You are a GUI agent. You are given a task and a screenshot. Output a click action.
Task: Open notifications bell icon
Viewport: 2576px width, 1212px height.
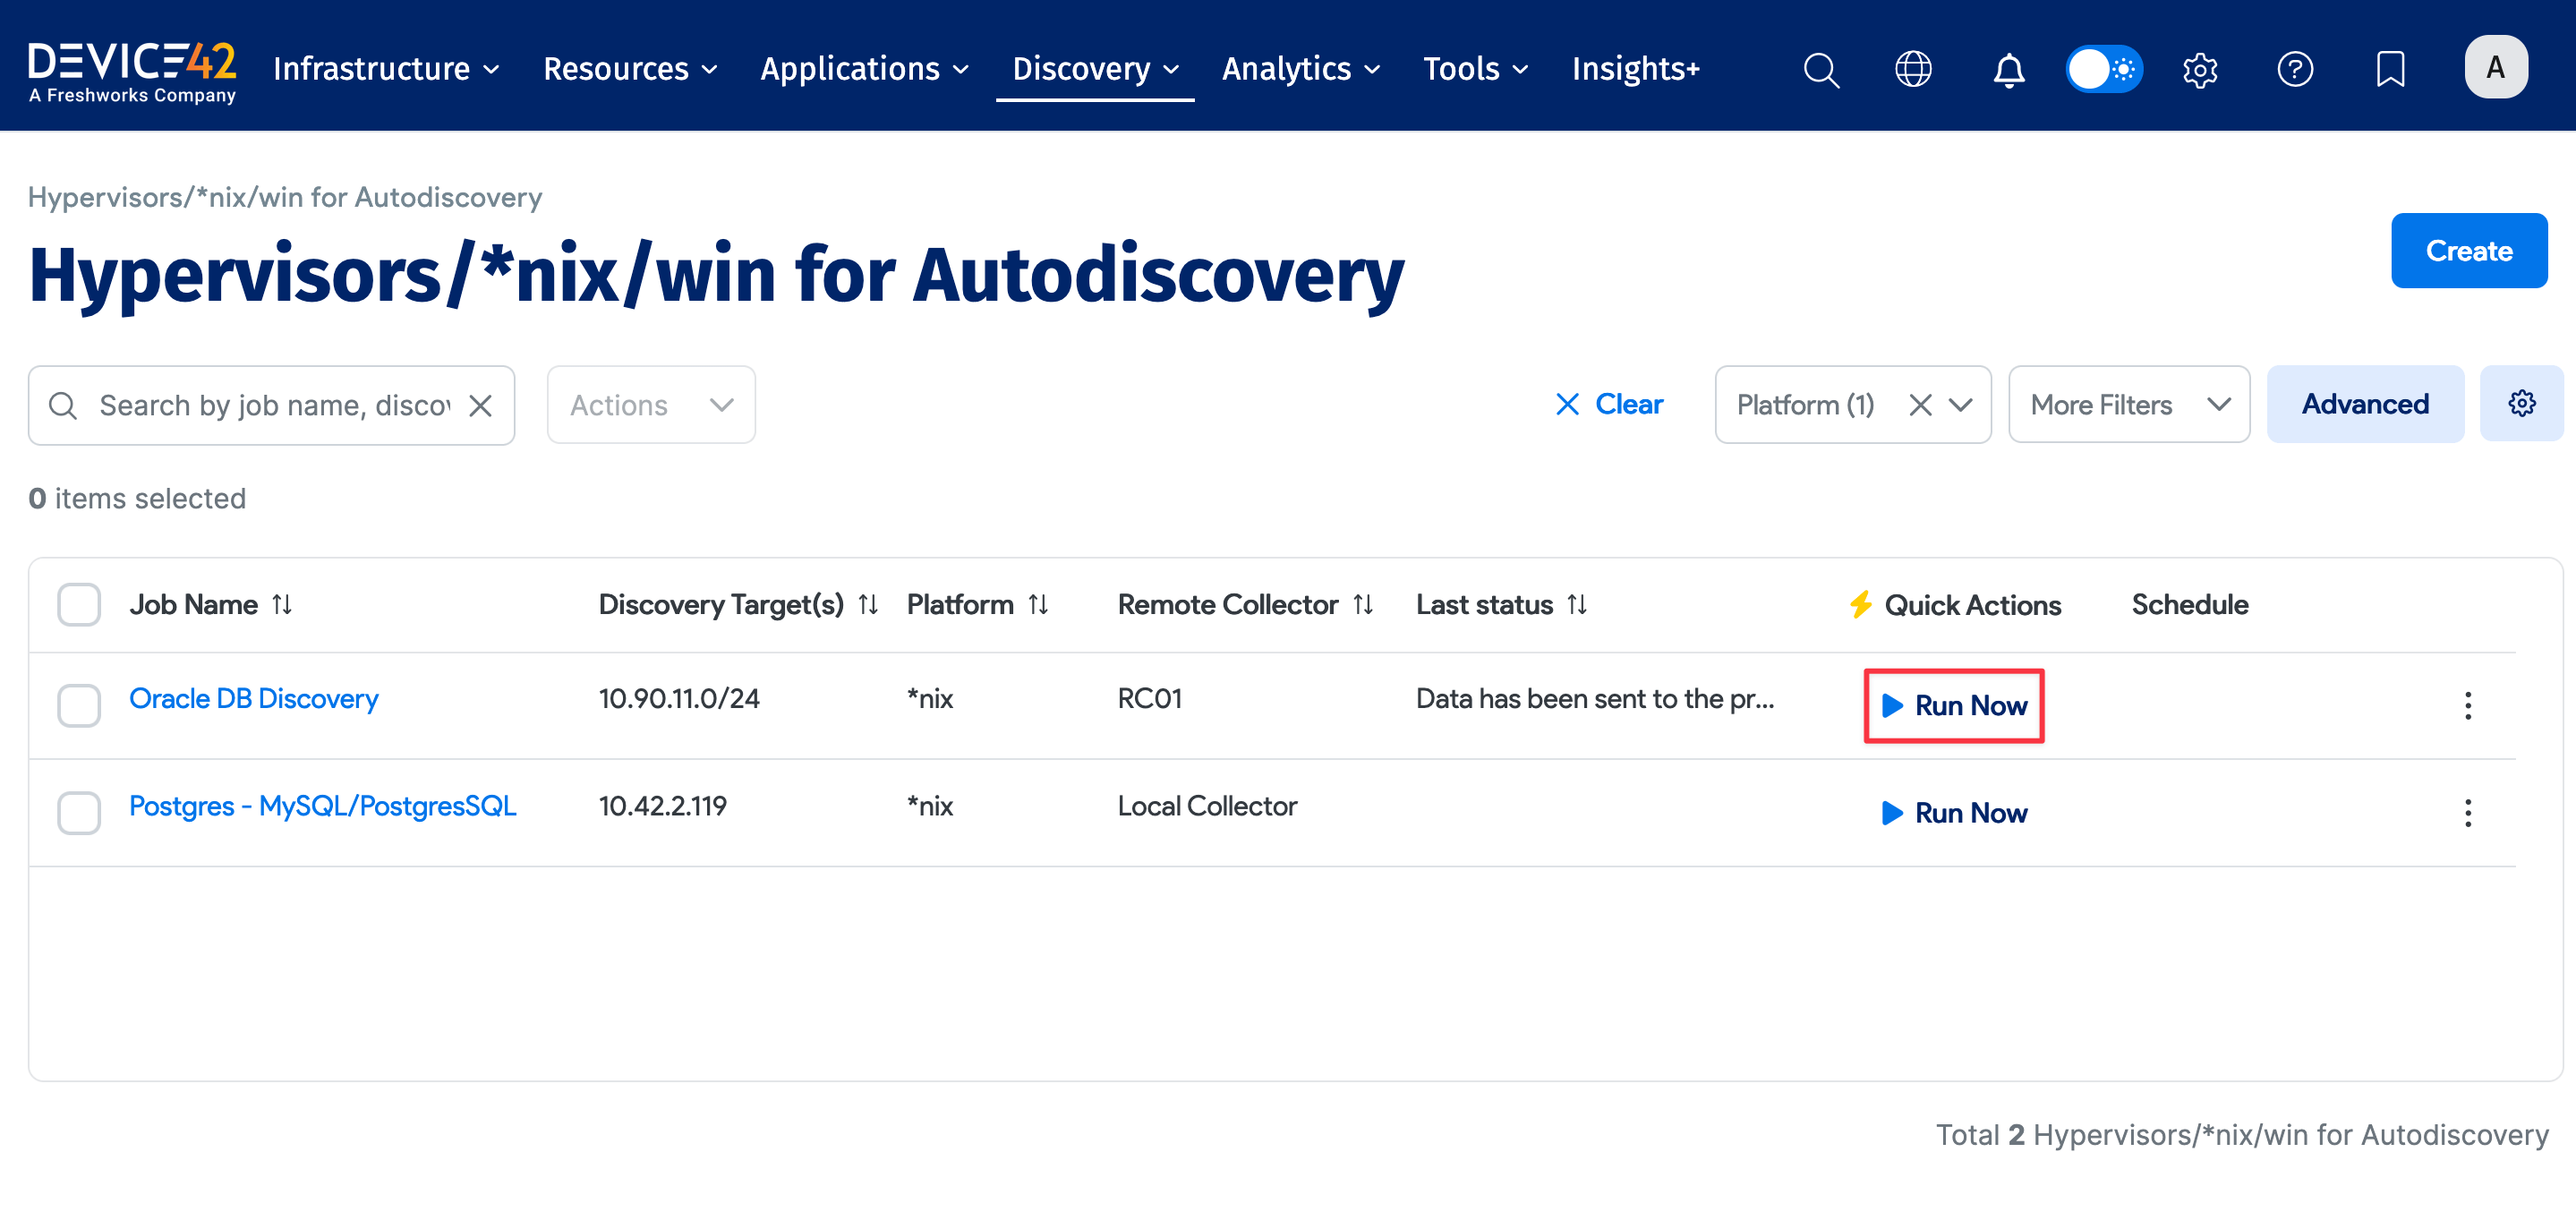tap(2008, 69)
